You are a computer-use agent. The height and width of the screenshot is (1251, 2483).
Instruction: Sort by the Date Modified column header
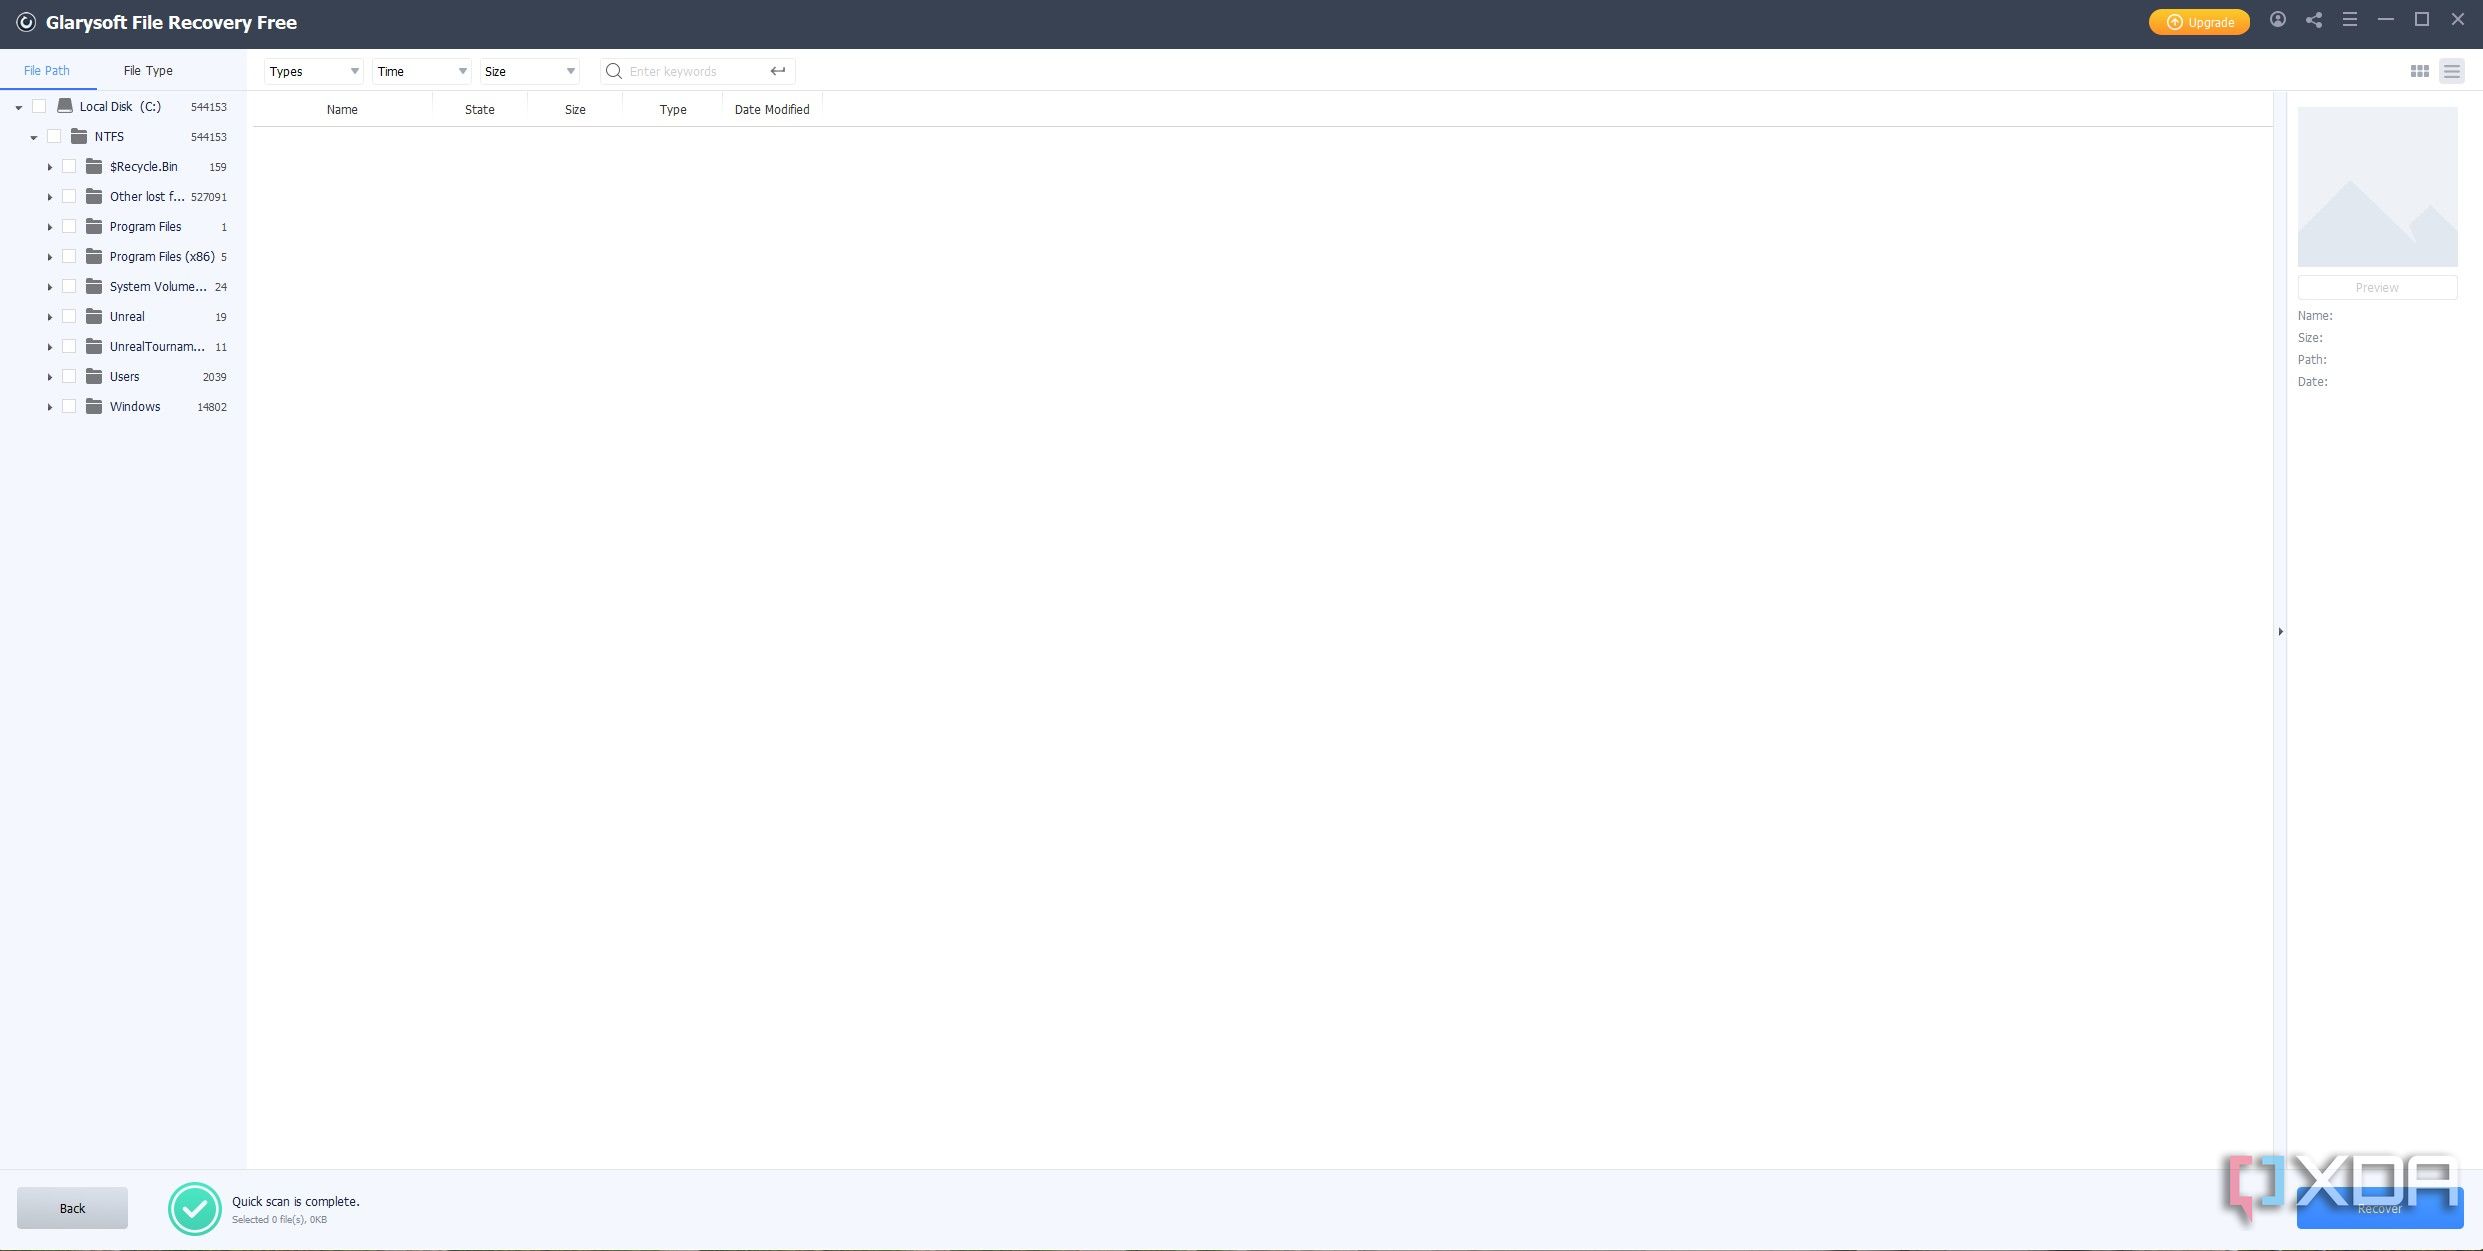click(x=772, y=109)
